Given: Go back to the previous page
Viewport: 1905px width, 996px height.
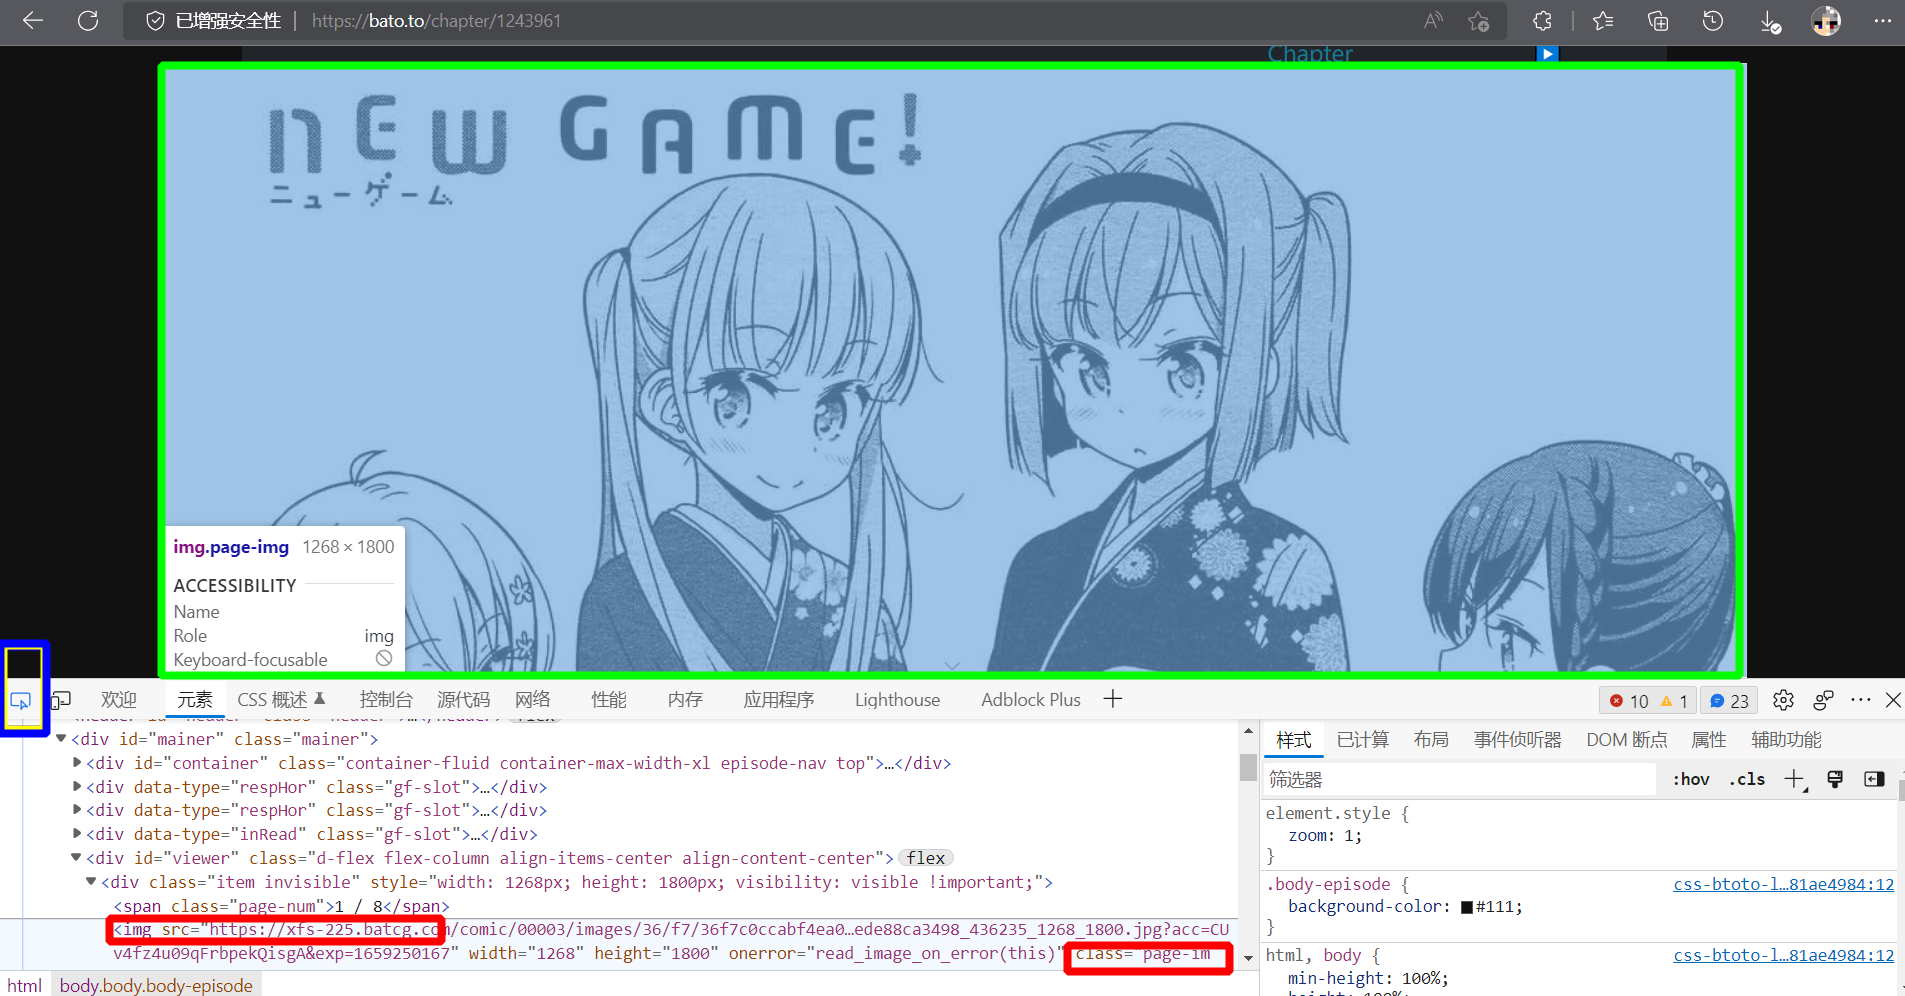Looking at the screenshot, I should (x=33, y=21).
